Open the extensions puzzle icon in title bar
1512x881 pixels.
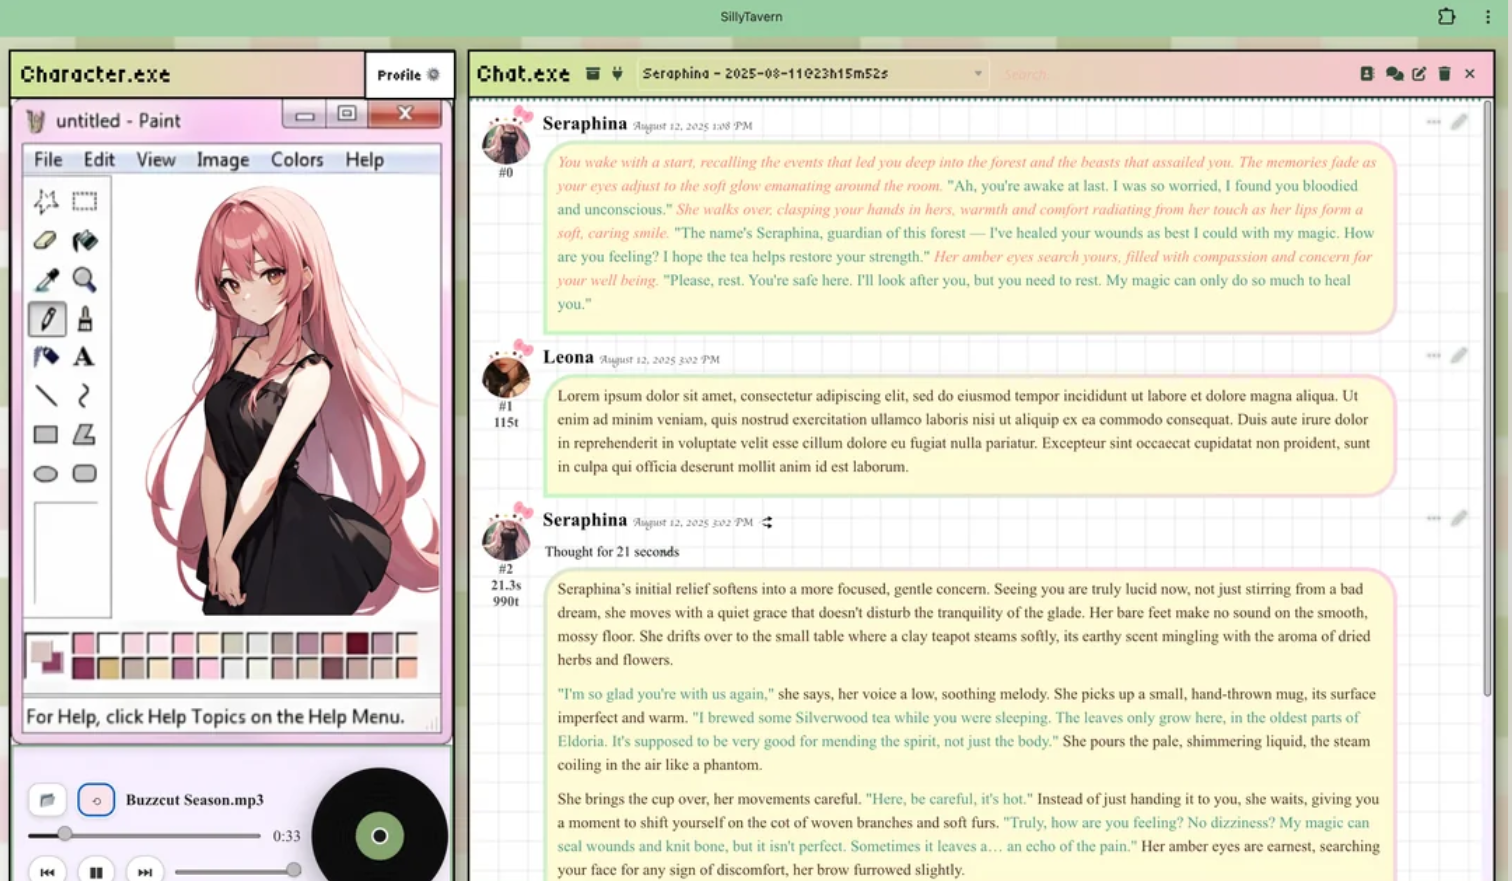tap(1447, 16)
